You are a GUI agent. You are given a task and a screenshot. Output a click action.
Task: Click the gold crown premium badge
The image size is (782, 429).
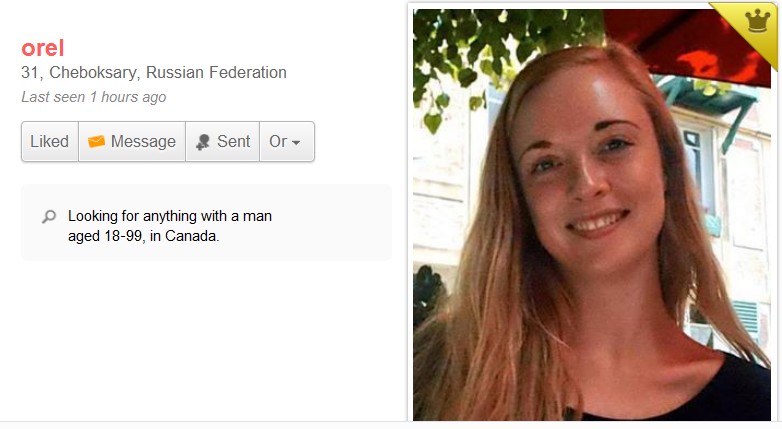(x=757, y=20)
